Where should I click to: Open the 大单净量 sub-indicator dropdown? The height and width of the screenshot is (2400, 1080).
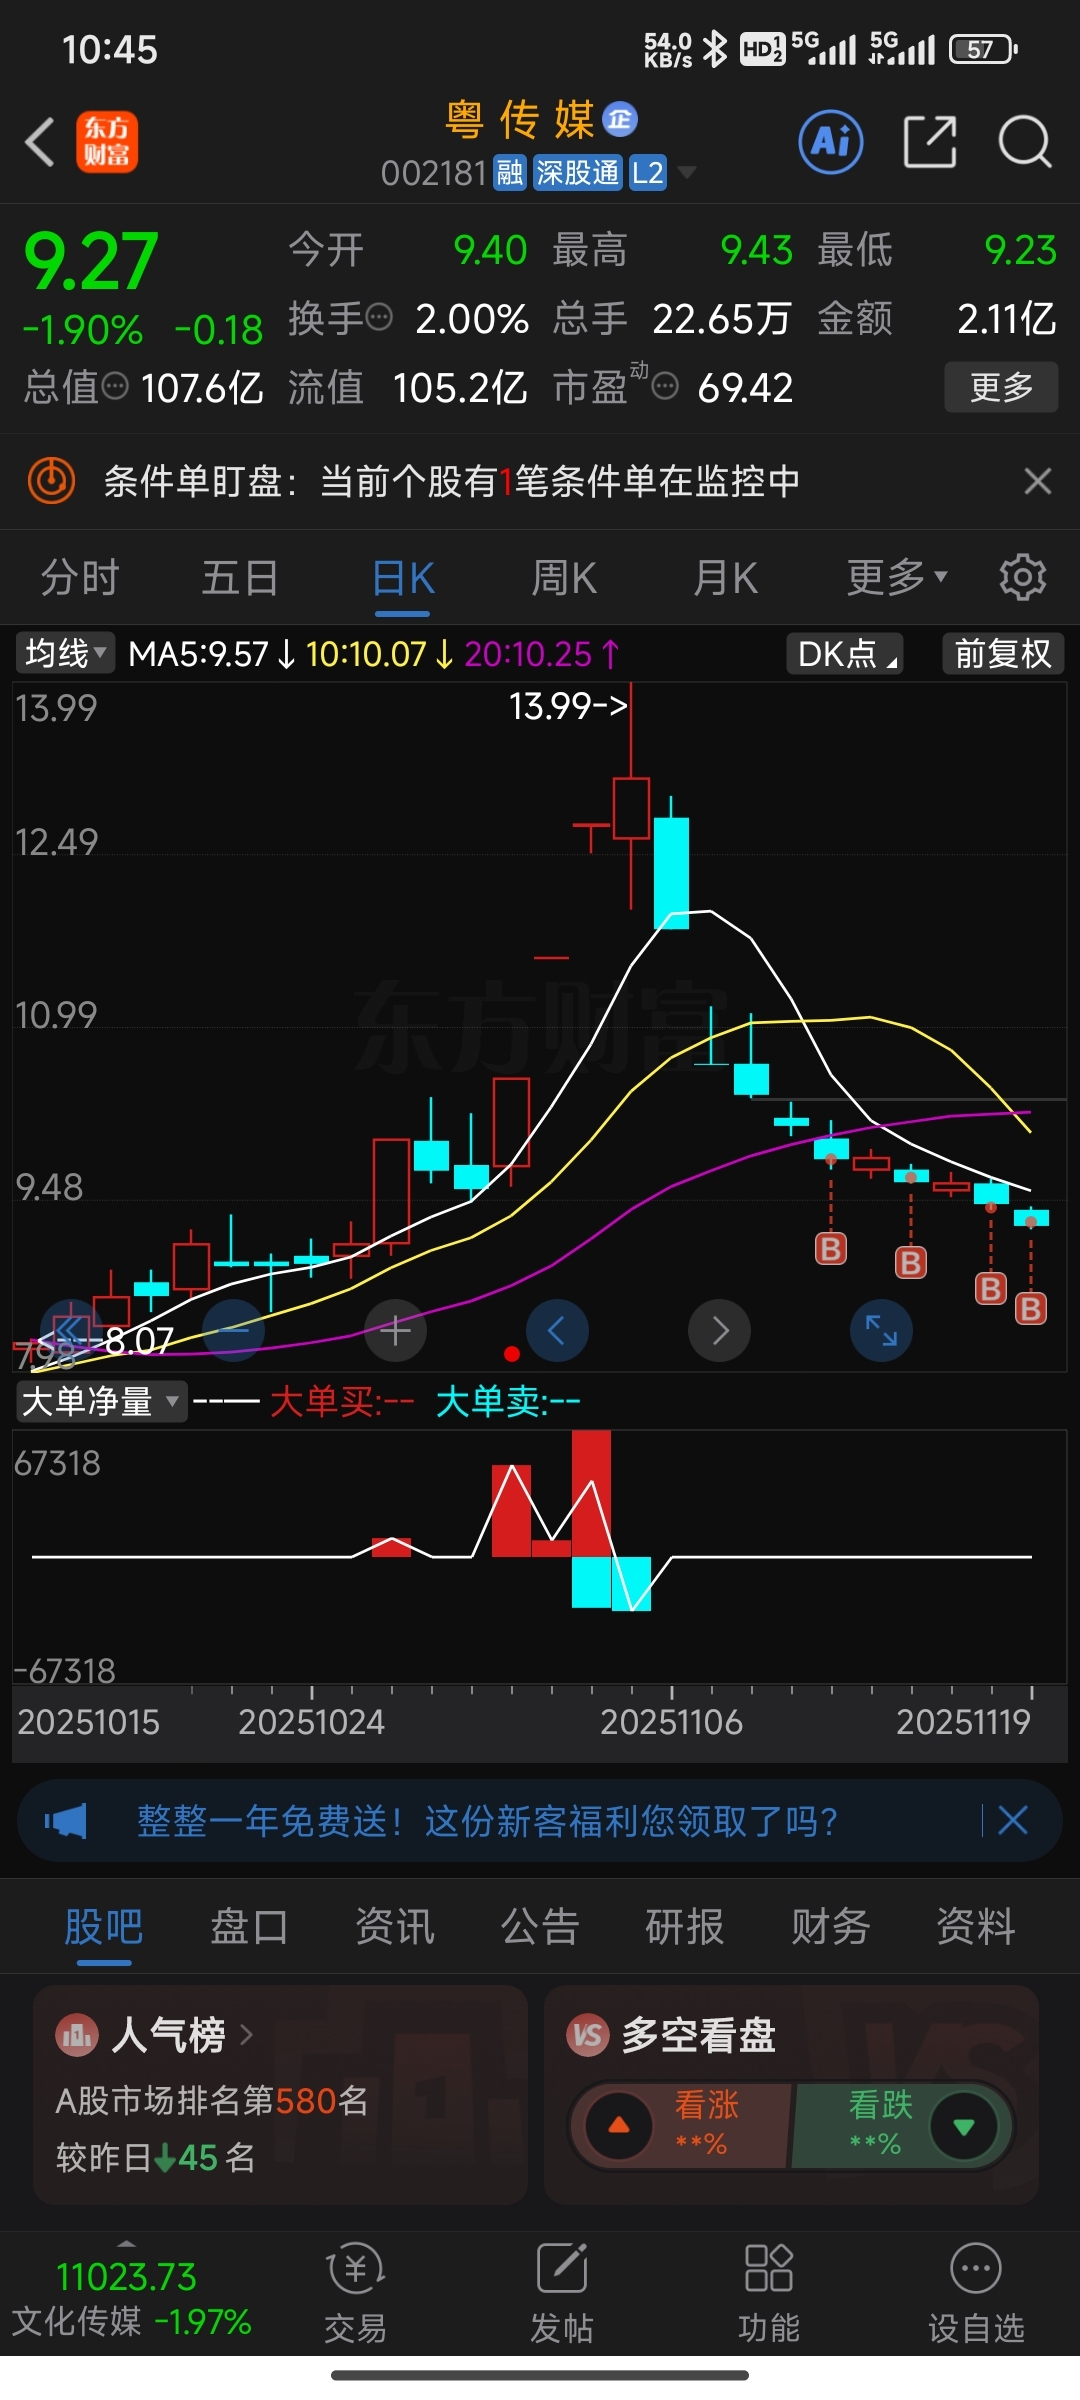(101, 1401)
